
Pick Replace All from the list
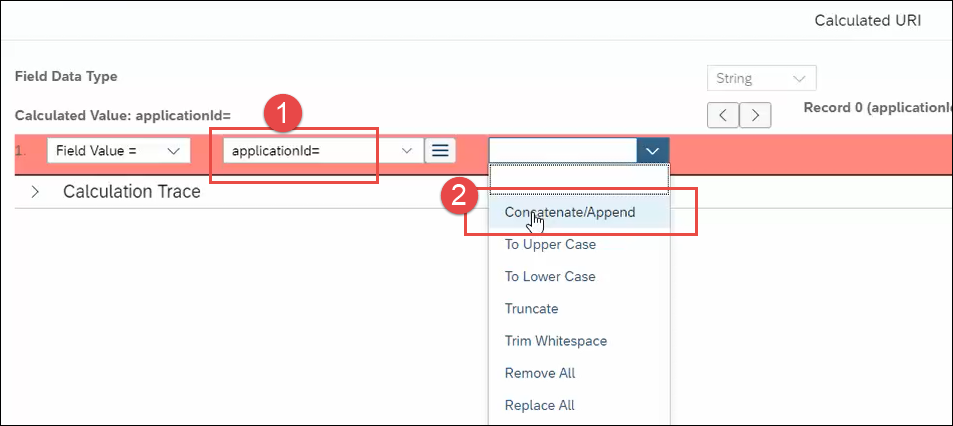pos(539,405)
